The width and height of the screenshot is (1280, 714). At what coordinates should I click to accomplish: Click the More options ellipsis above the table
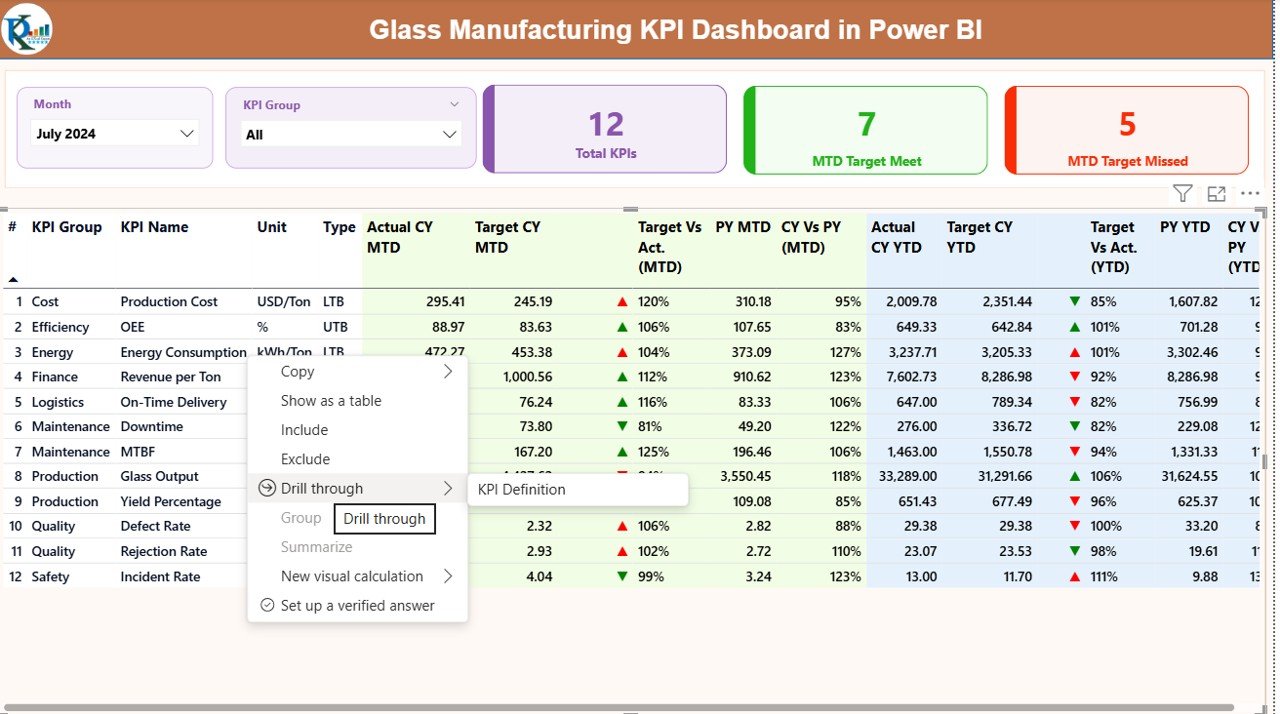pyautogui.click(x=1249, y=193)
